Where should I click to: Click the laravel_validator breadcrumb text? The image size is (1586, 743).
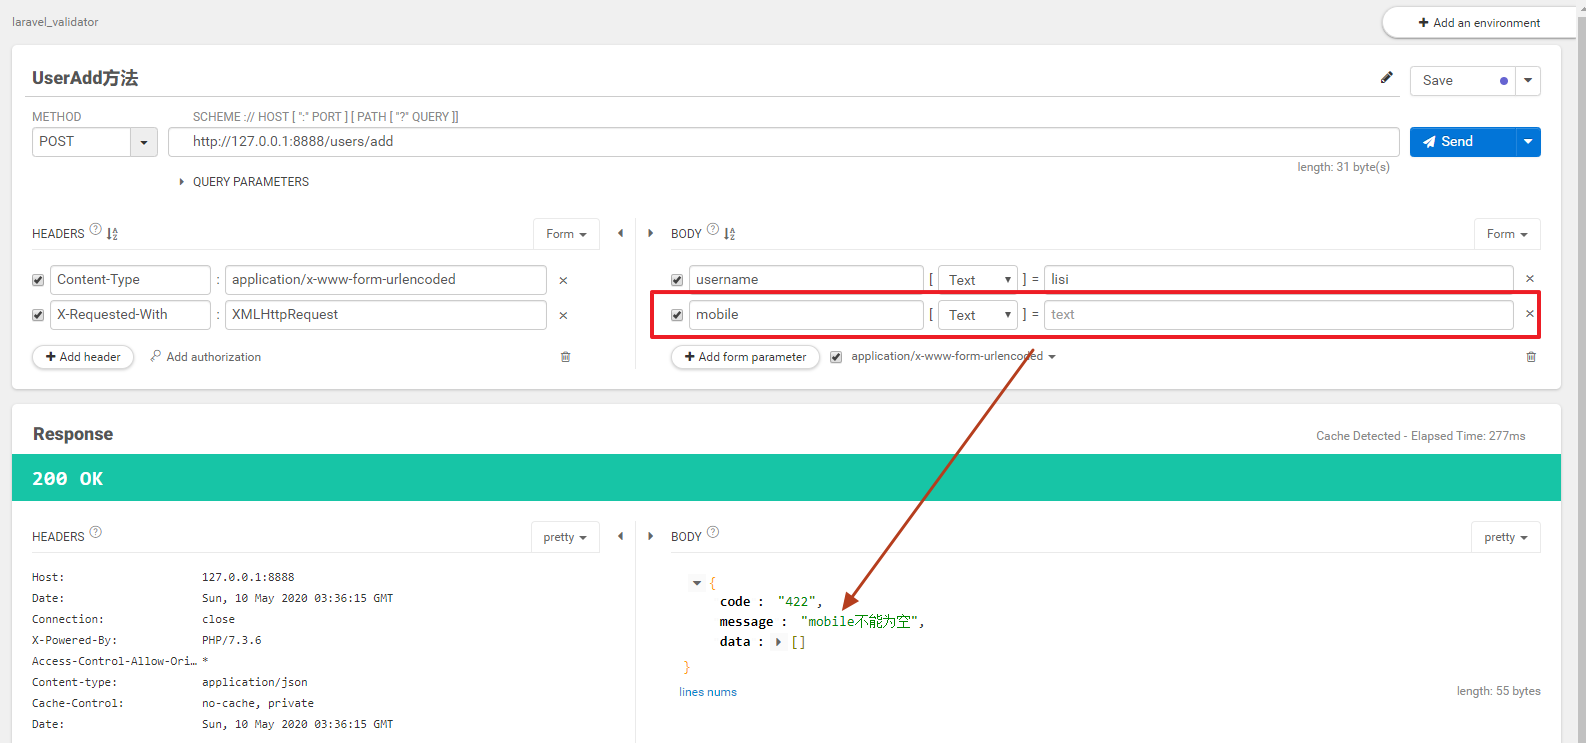point(55,22)
